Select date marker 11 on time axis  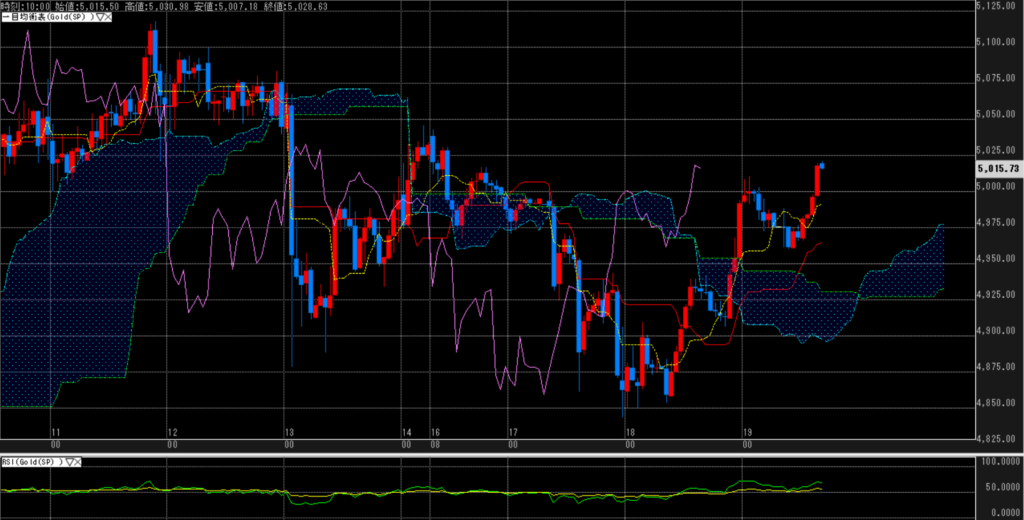pos(55,434)
